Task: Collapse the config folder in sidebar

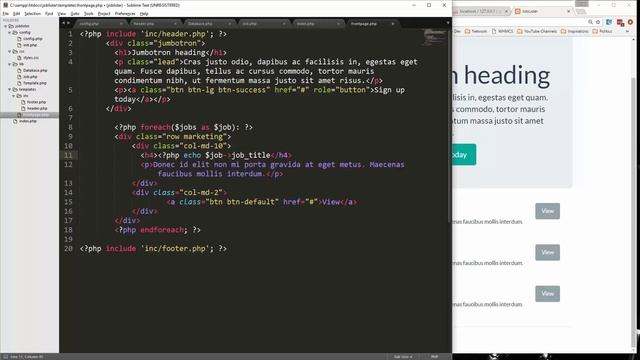Action: click(x=9, y=32)
